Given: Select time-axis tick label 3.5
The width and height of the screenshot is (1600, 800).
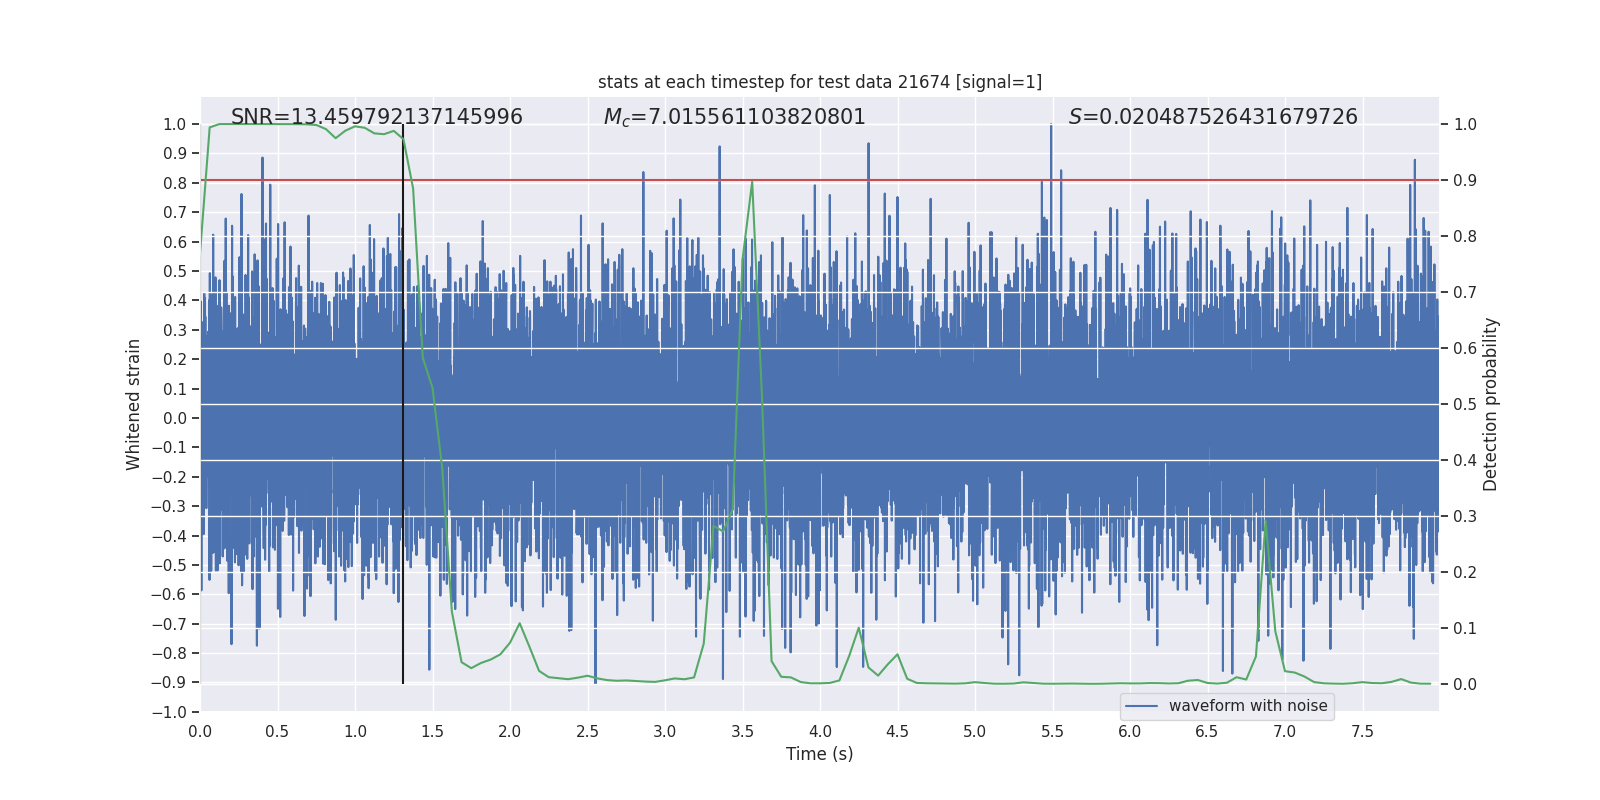Looking at the screenshot, I should (742, 731).
